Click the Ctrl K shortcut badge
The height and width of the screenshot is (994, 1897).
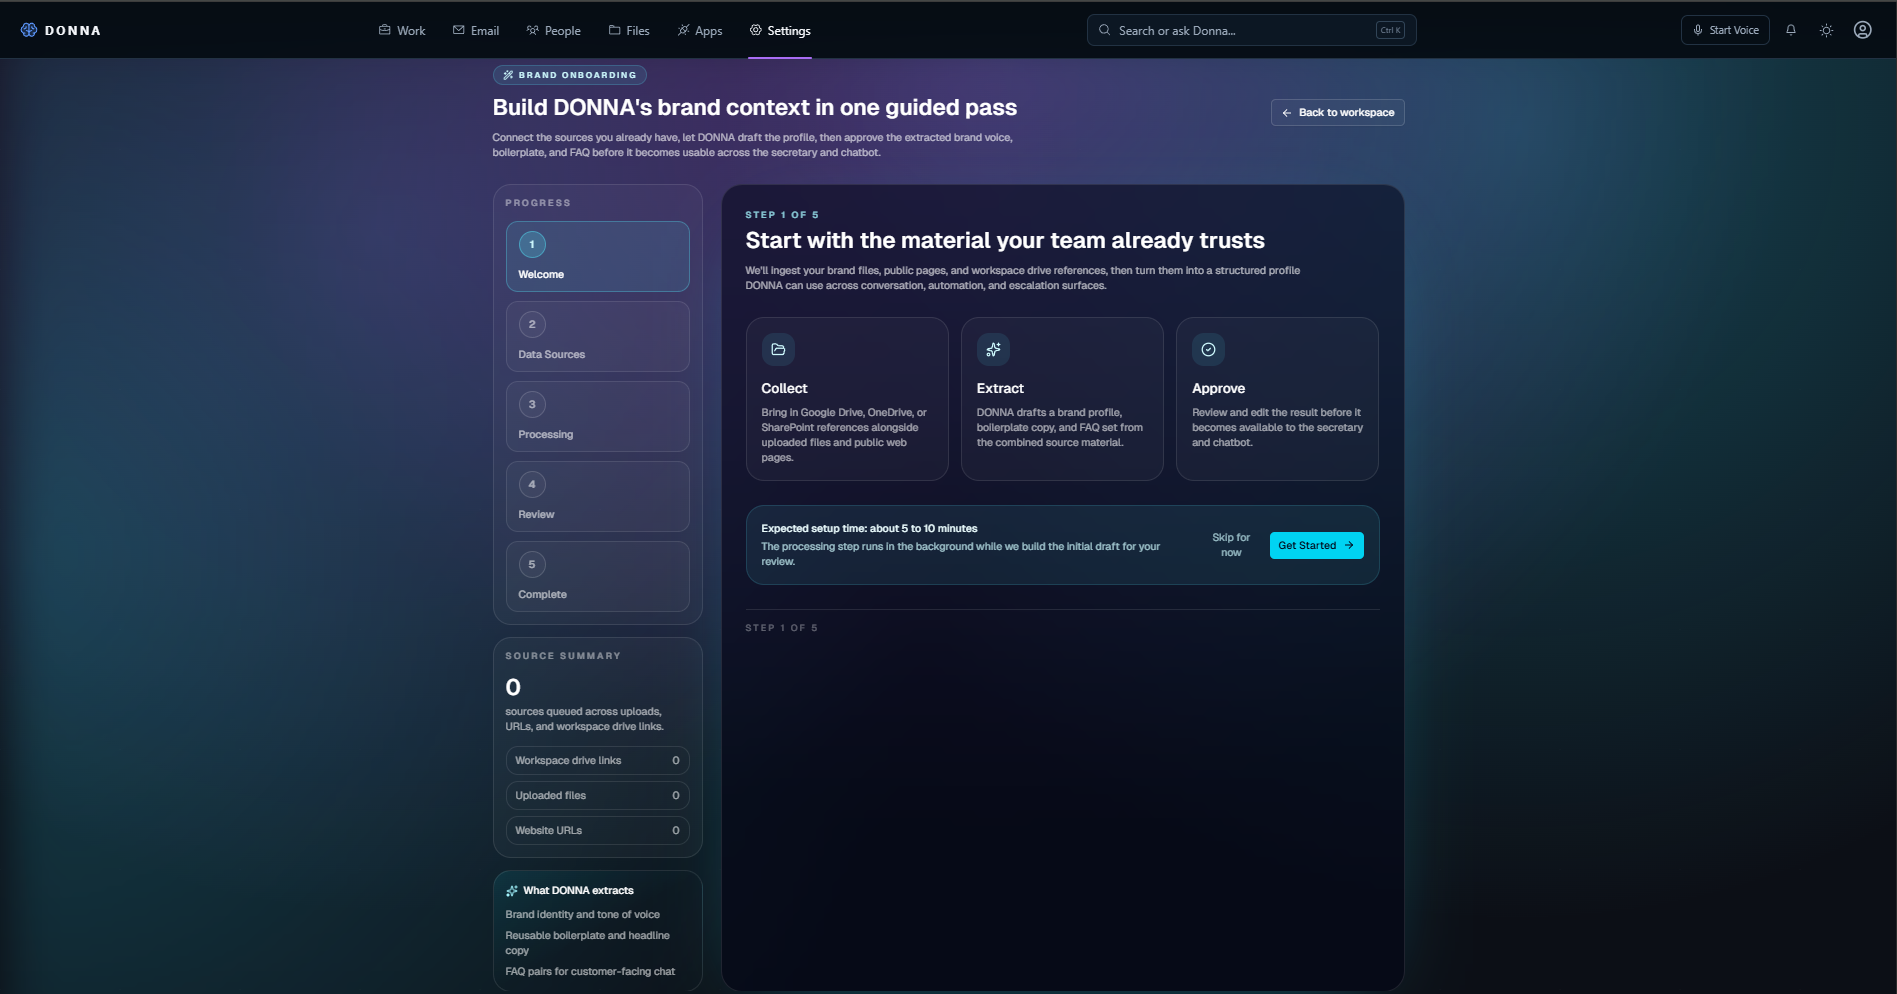1390,30
